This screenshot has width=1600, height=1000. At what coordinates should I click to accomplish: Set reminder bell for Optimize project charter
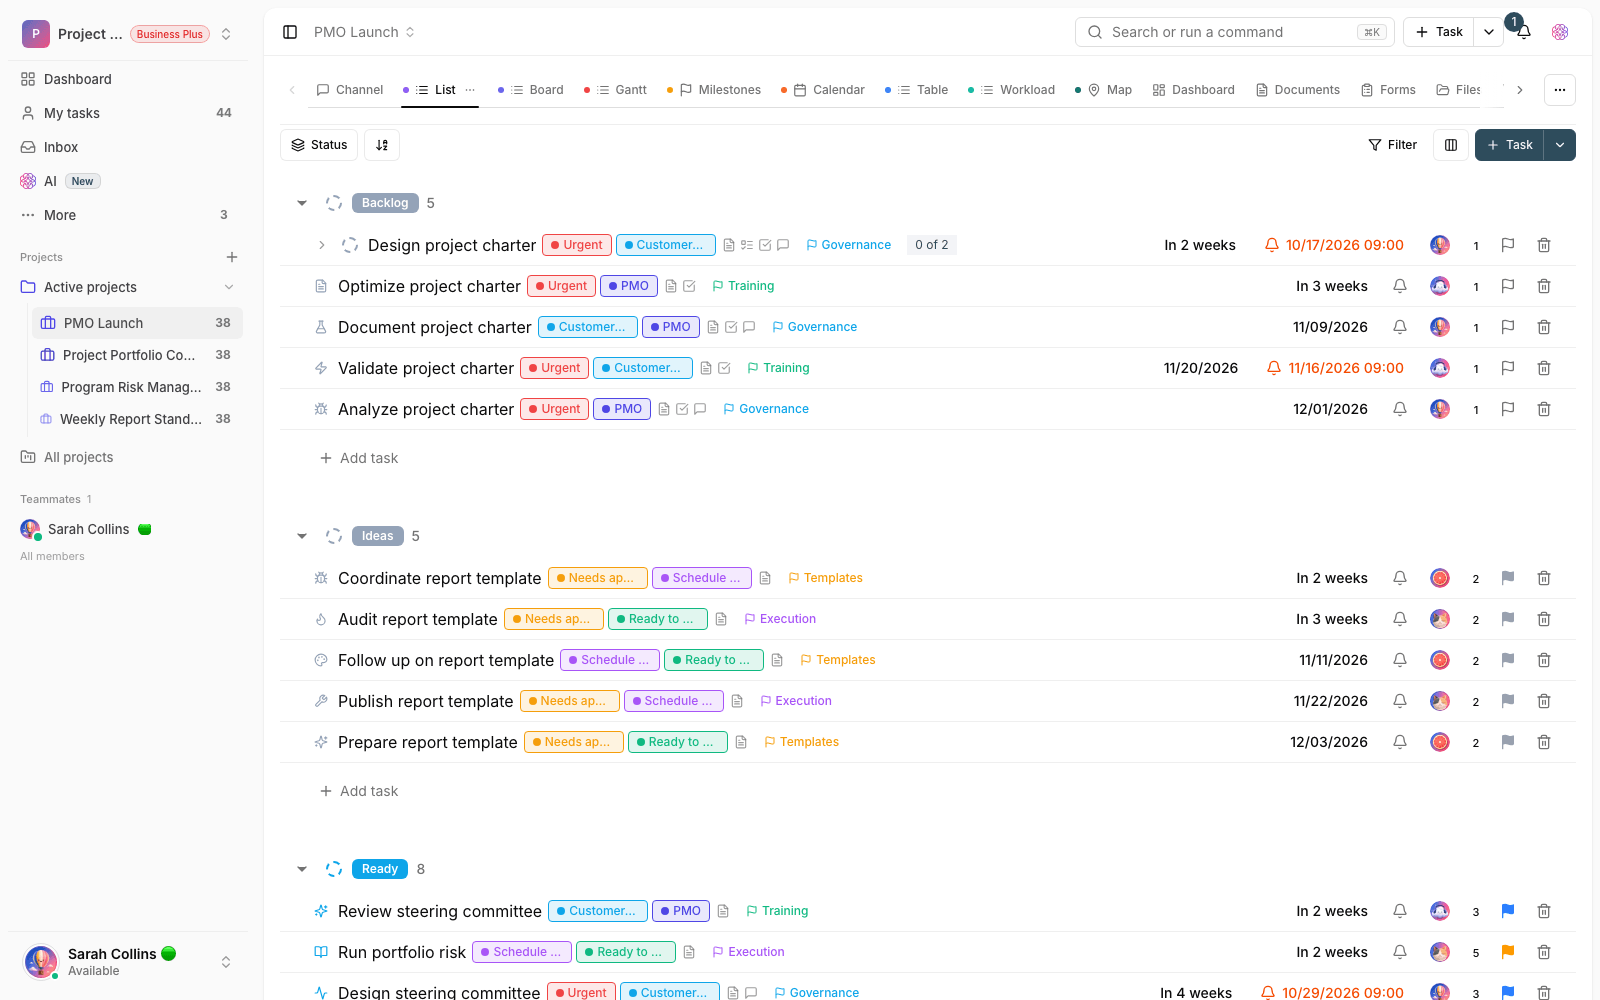pos(1400,286)
